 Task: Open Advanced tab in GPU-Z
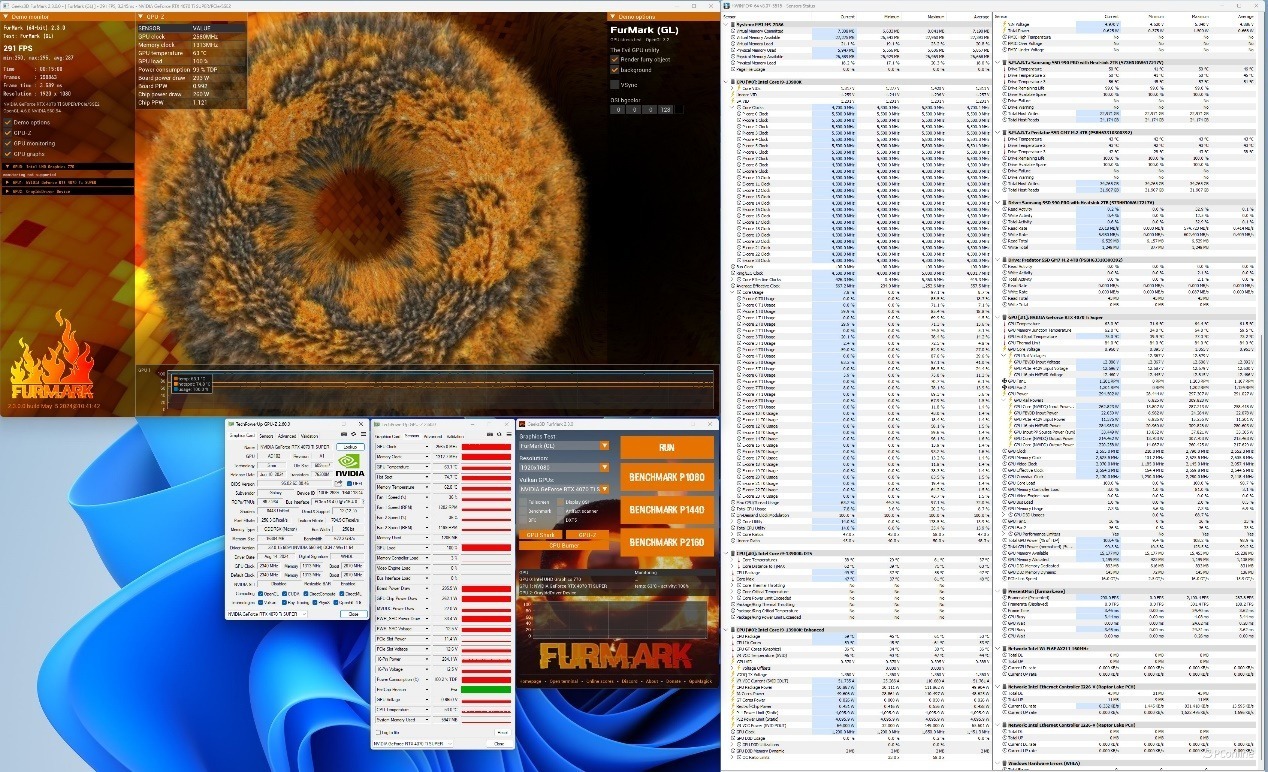(287, 436)
